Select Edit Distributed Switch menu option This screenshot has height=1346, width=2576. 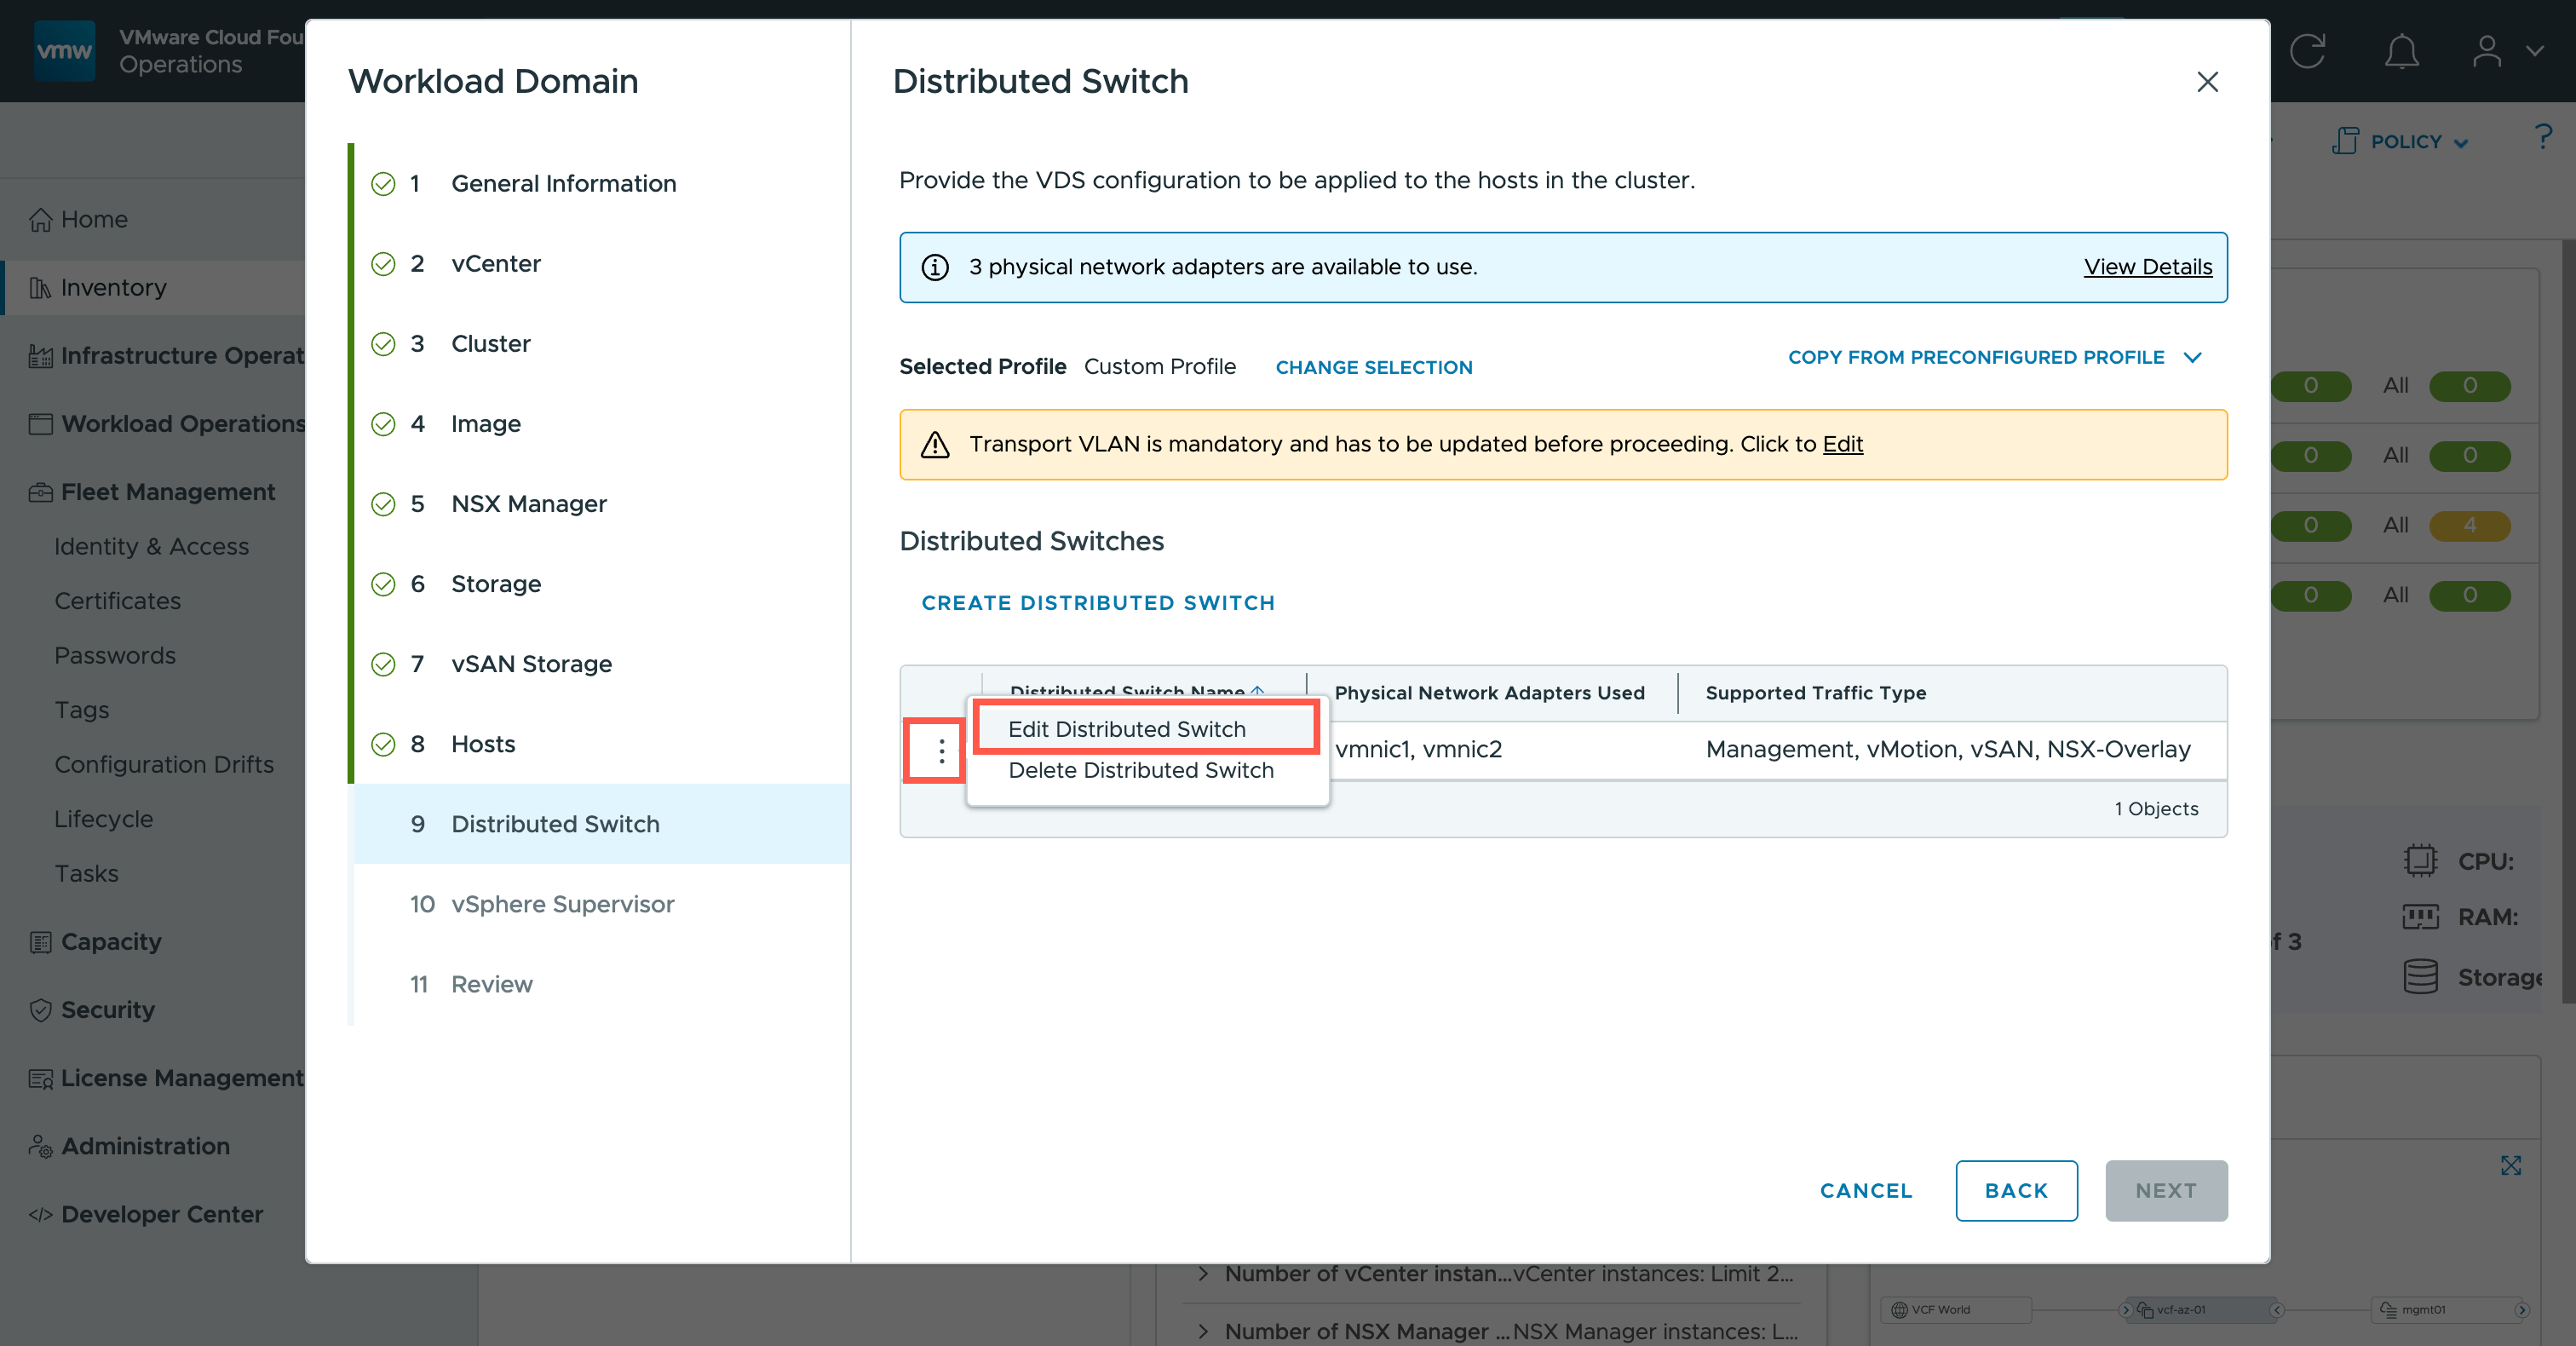(1126, 729)
